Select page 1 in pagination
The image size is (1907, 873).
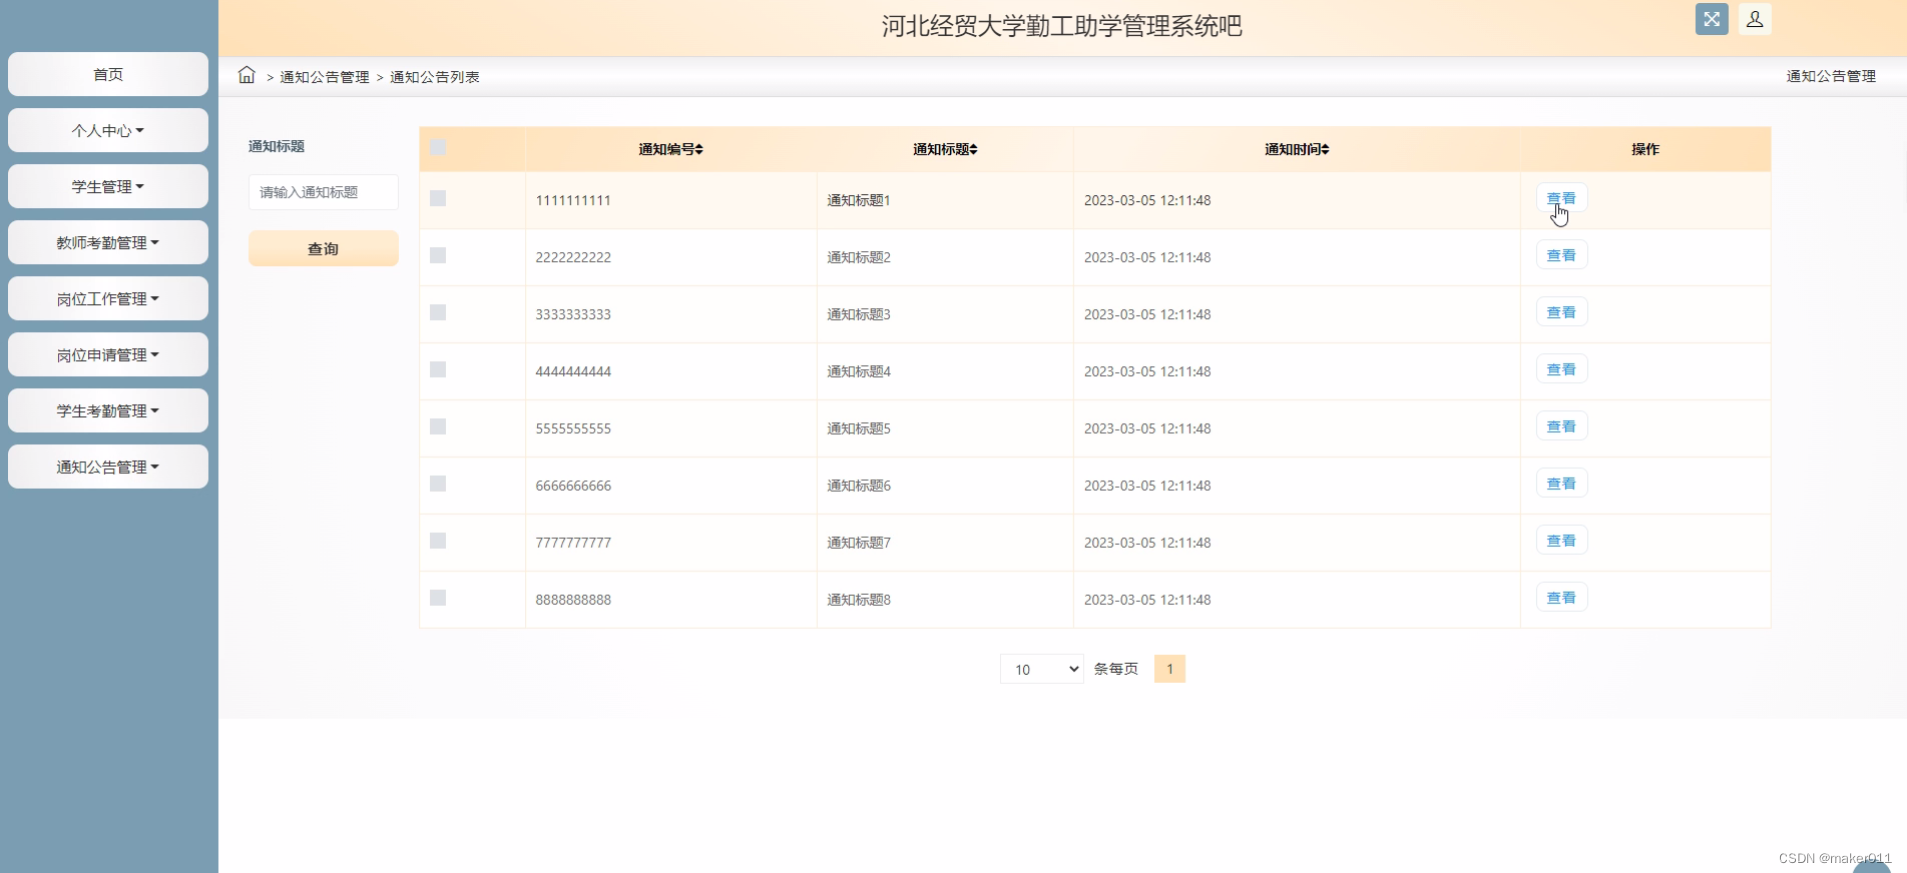pyautogui.click(x=1169, y=669)
